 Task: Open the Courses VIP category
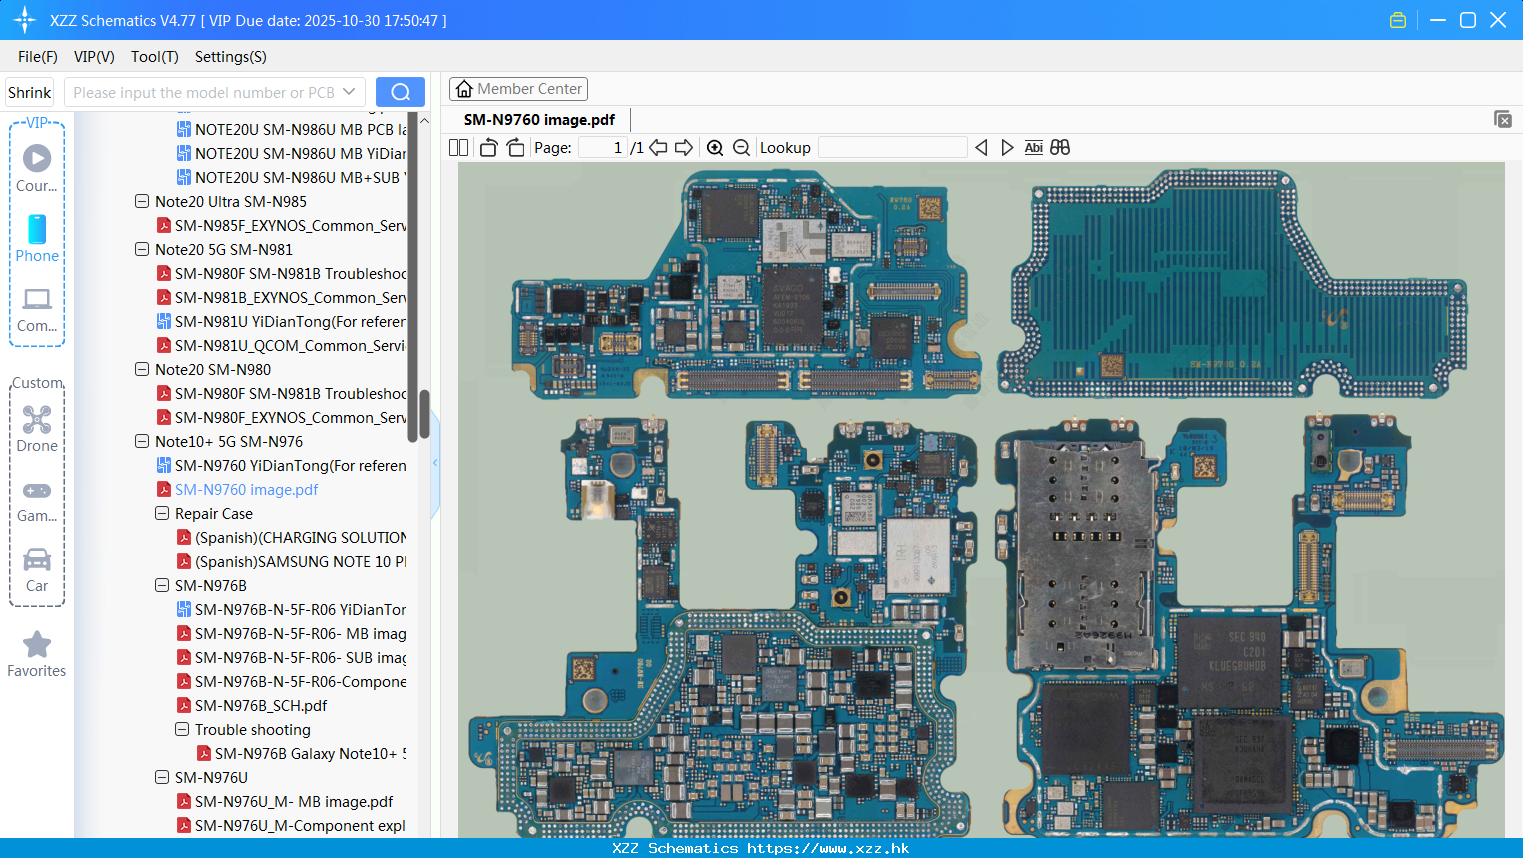tap(37, 167)
